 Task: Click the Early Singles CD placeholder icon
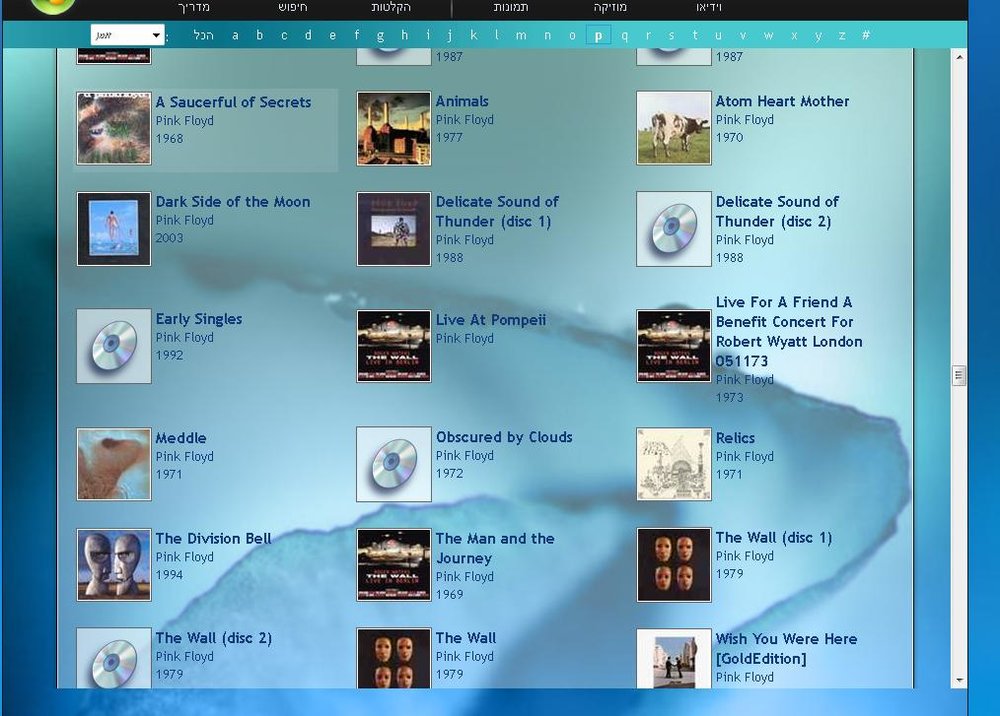[114, 346]
